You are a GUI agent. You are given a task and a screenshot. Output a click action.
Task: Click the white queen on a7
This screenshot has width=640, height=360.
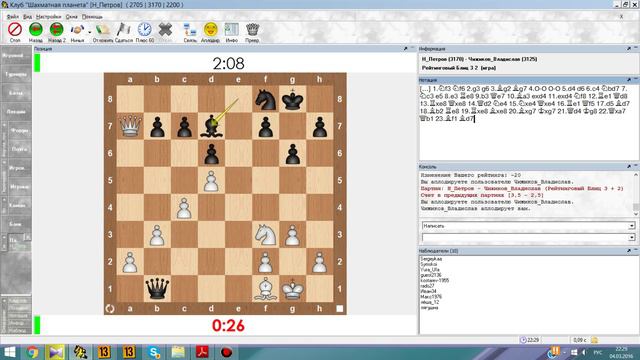130,126
